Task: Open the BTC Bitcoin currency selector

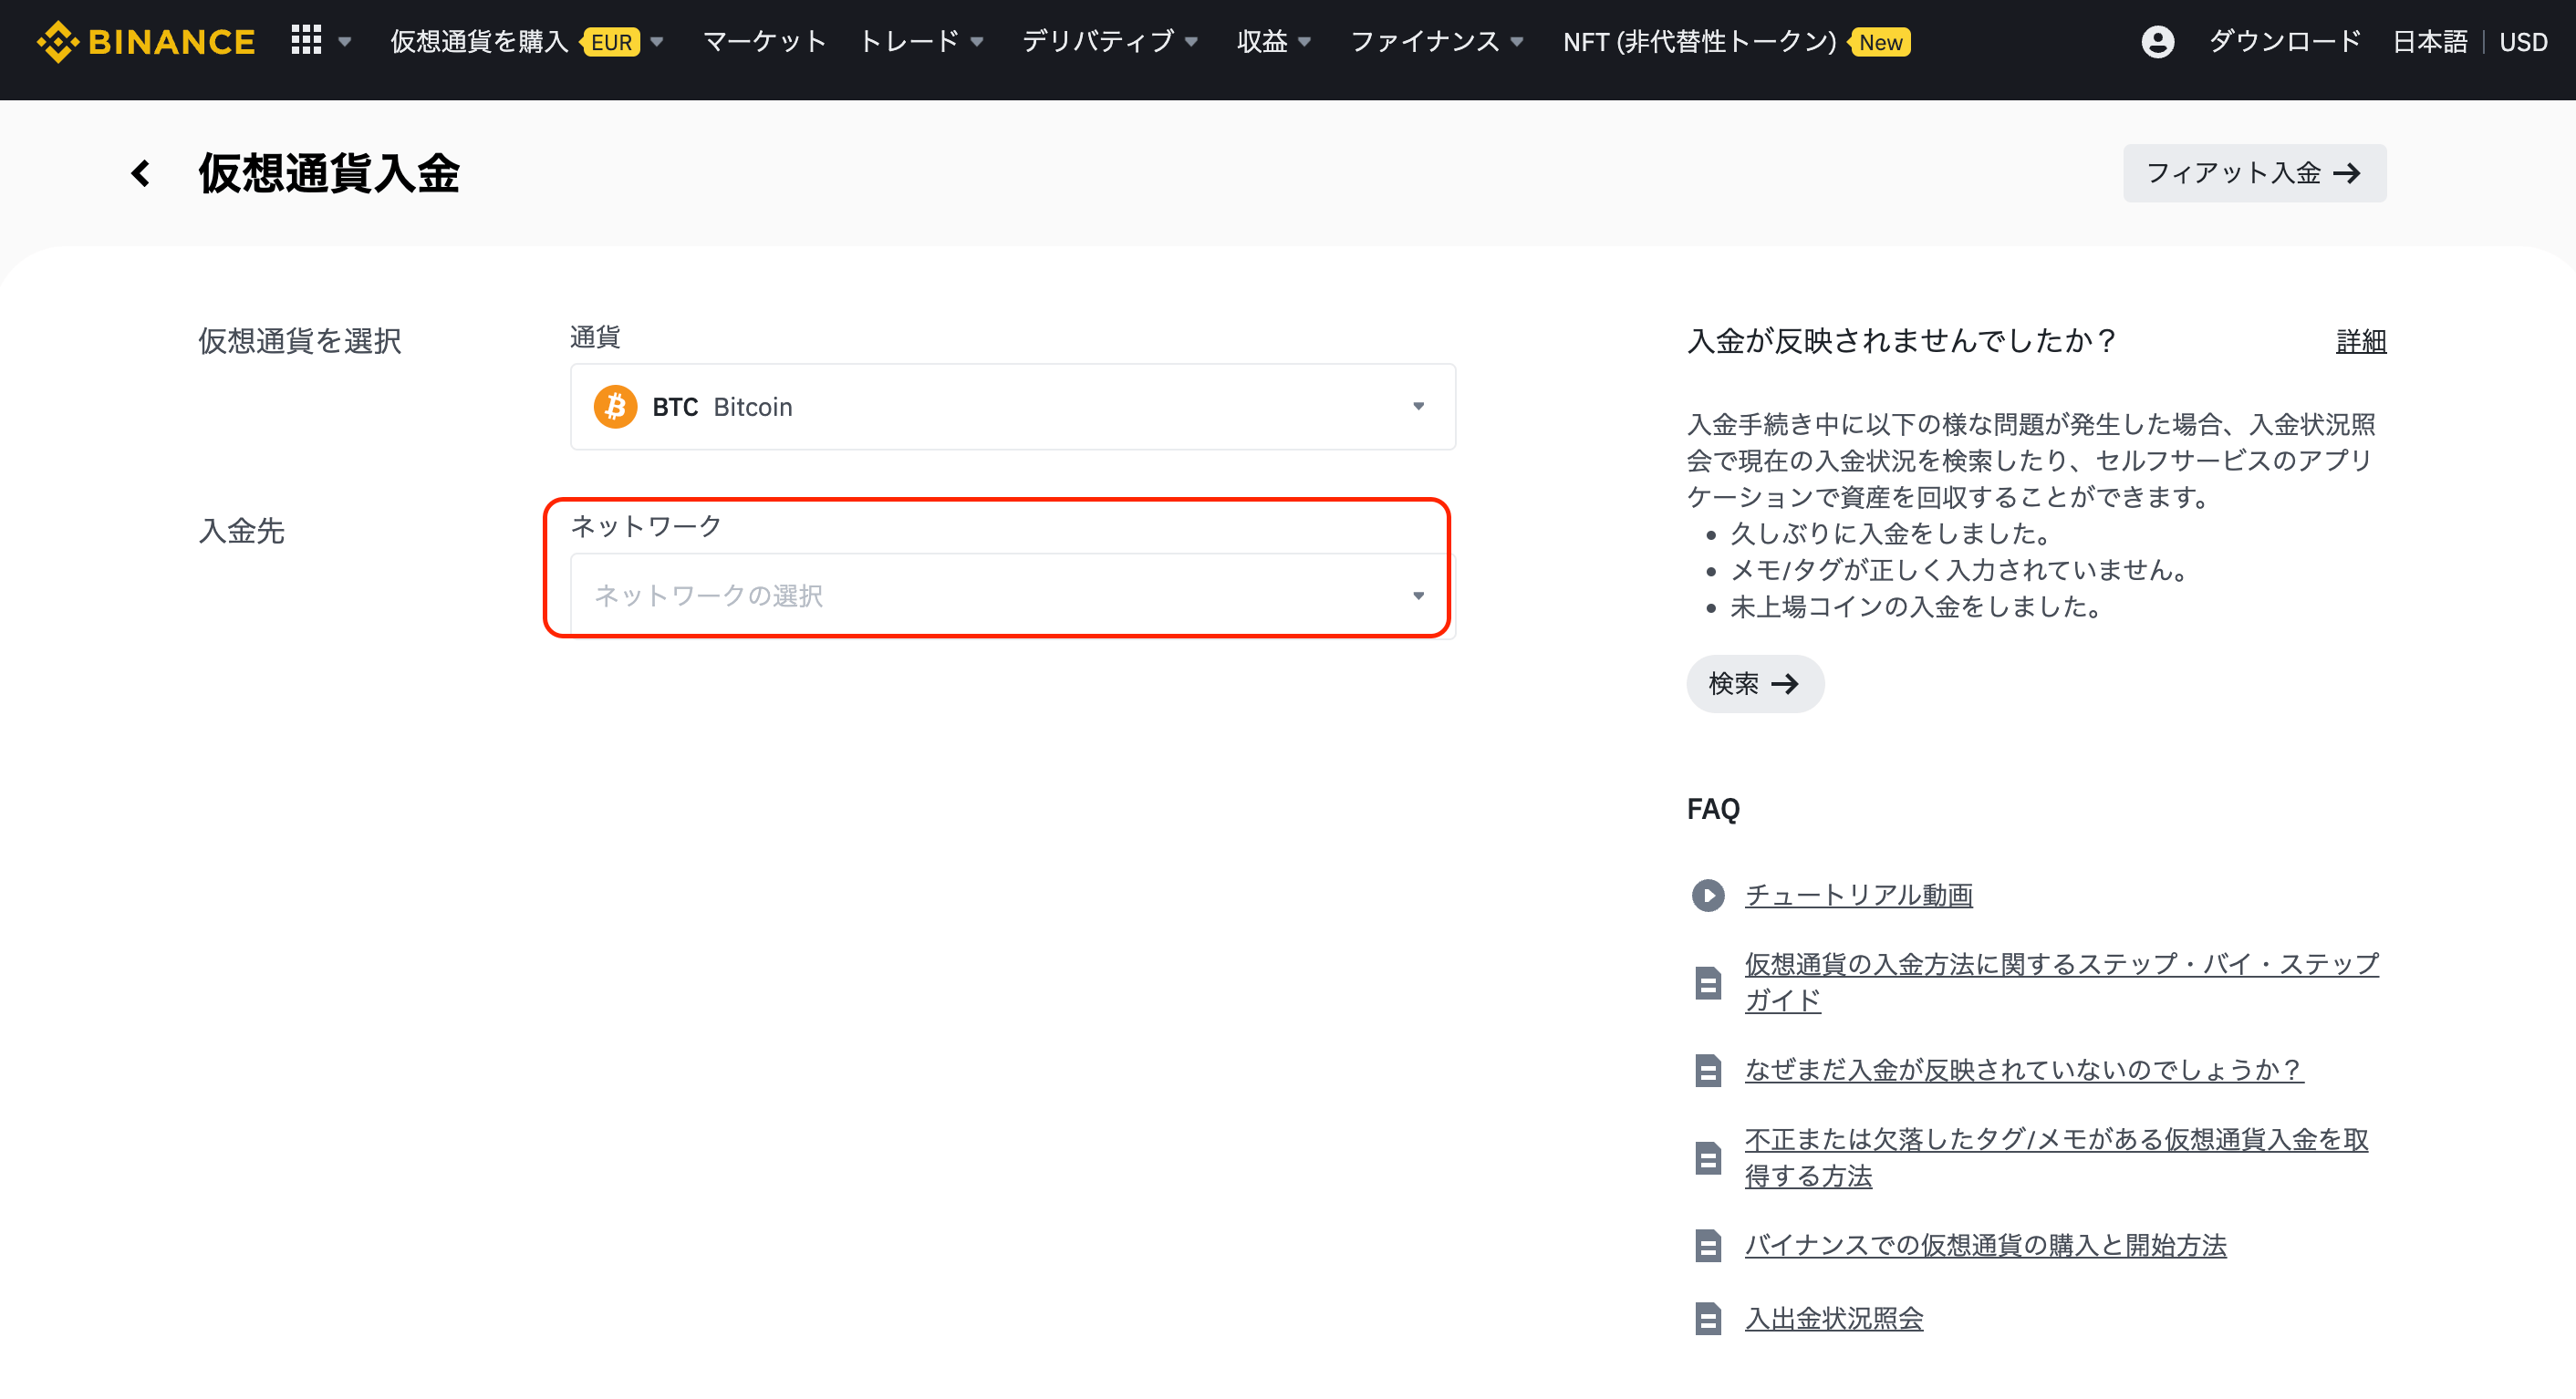Action: click(x=1012, y=407)
